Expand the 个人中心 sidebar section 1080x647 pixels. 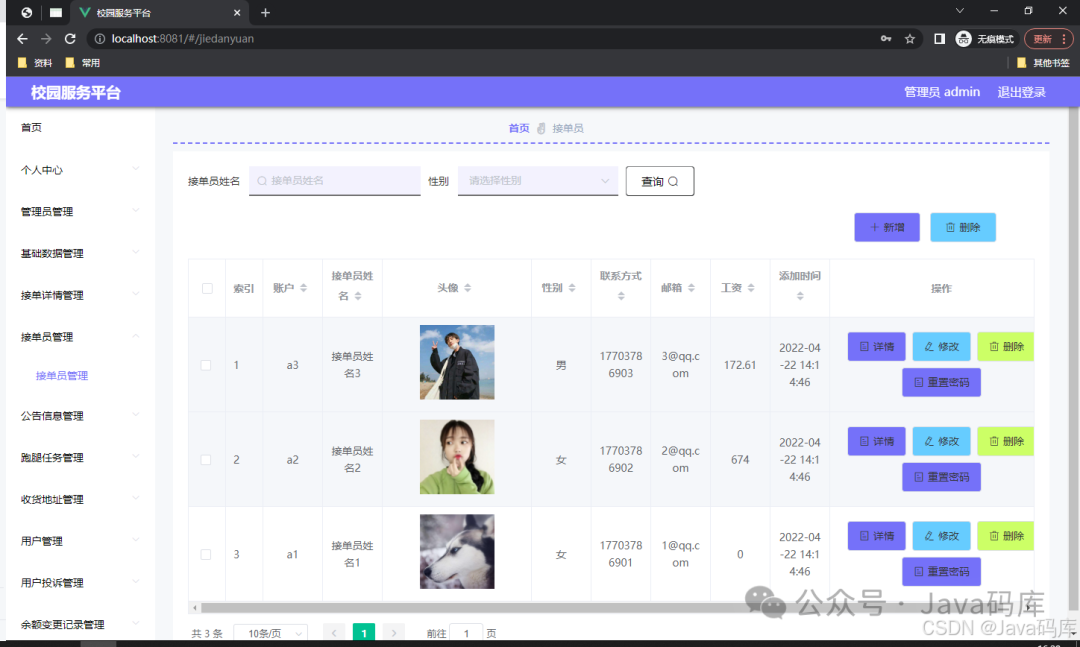click(41, 169)
